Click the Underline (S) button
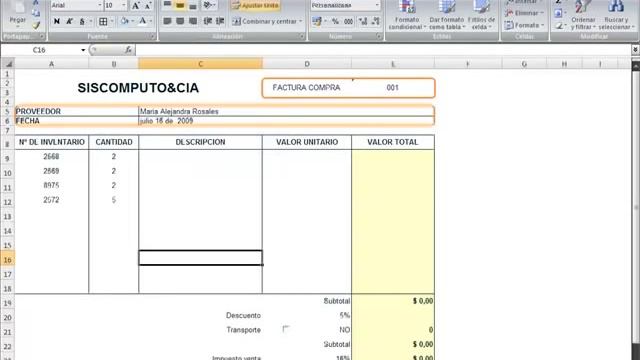Screen dimensions: 640x360 coord(82,21)
